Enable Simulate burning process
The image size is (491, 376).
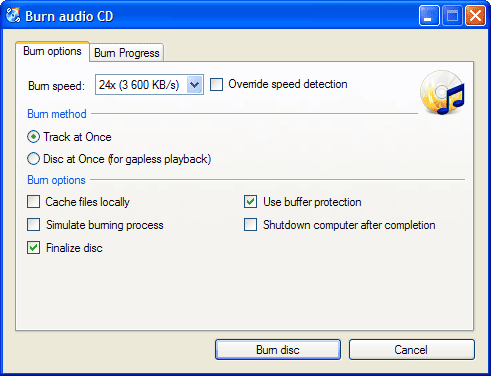tap(33, 225)
